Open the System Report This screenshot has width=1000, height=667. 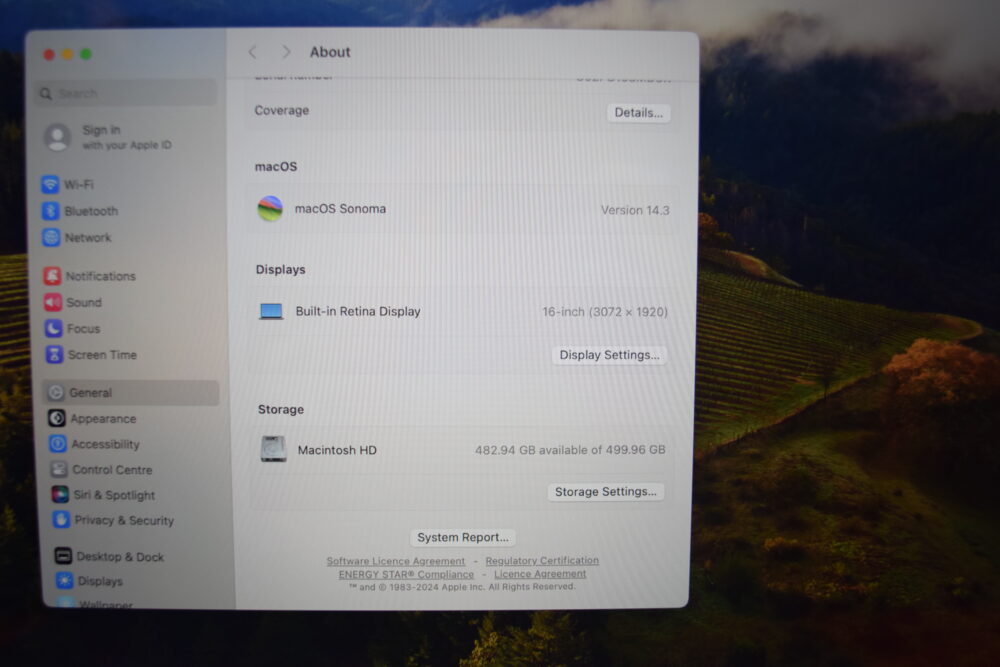pyautogui.click(x=463, y=538)
